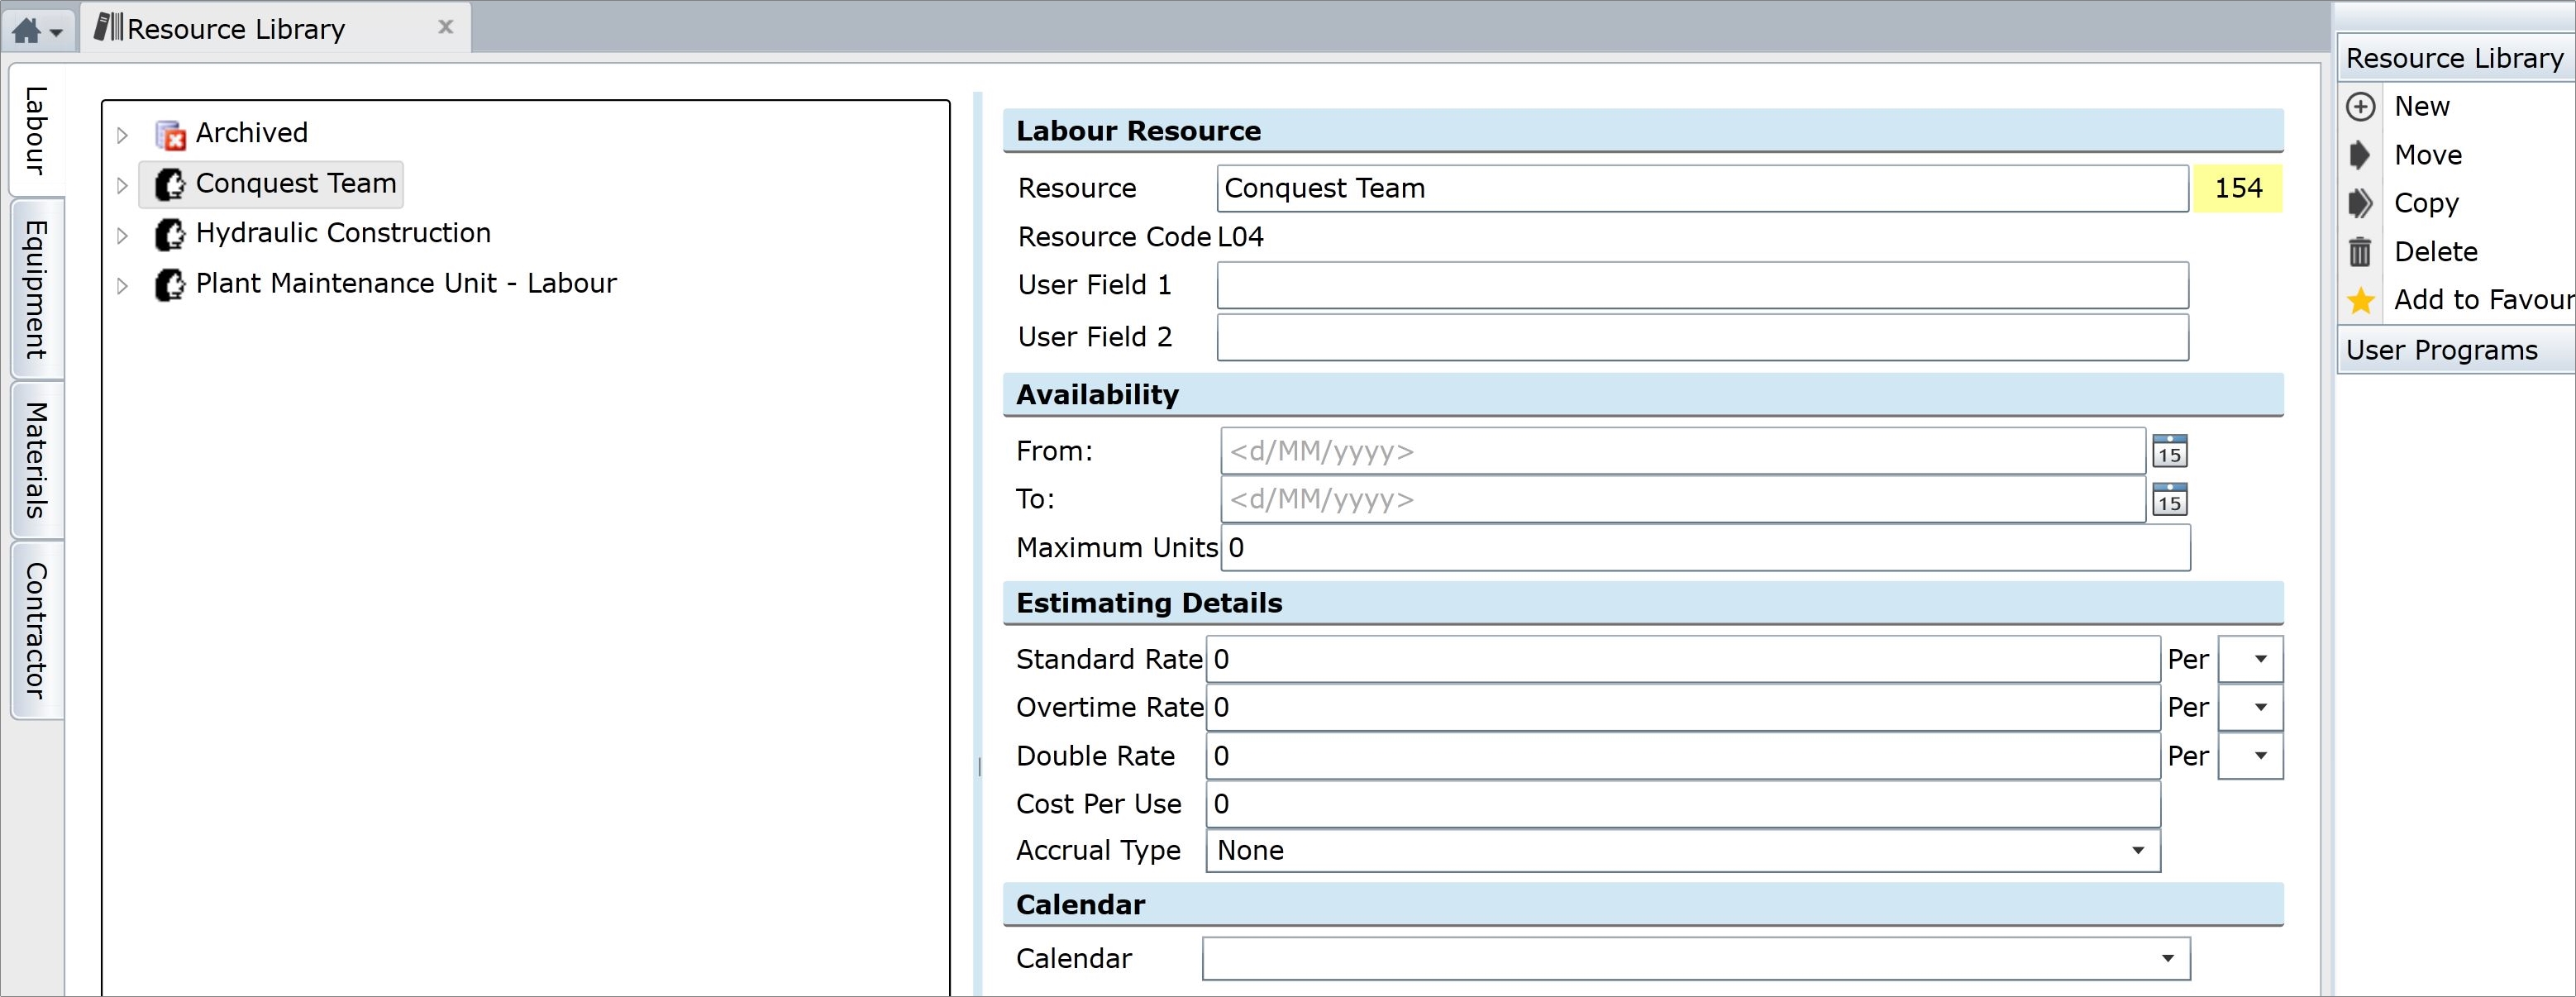This screenshot has height=997, width=2576.
Task: Click the New action
Action: 2421,106
